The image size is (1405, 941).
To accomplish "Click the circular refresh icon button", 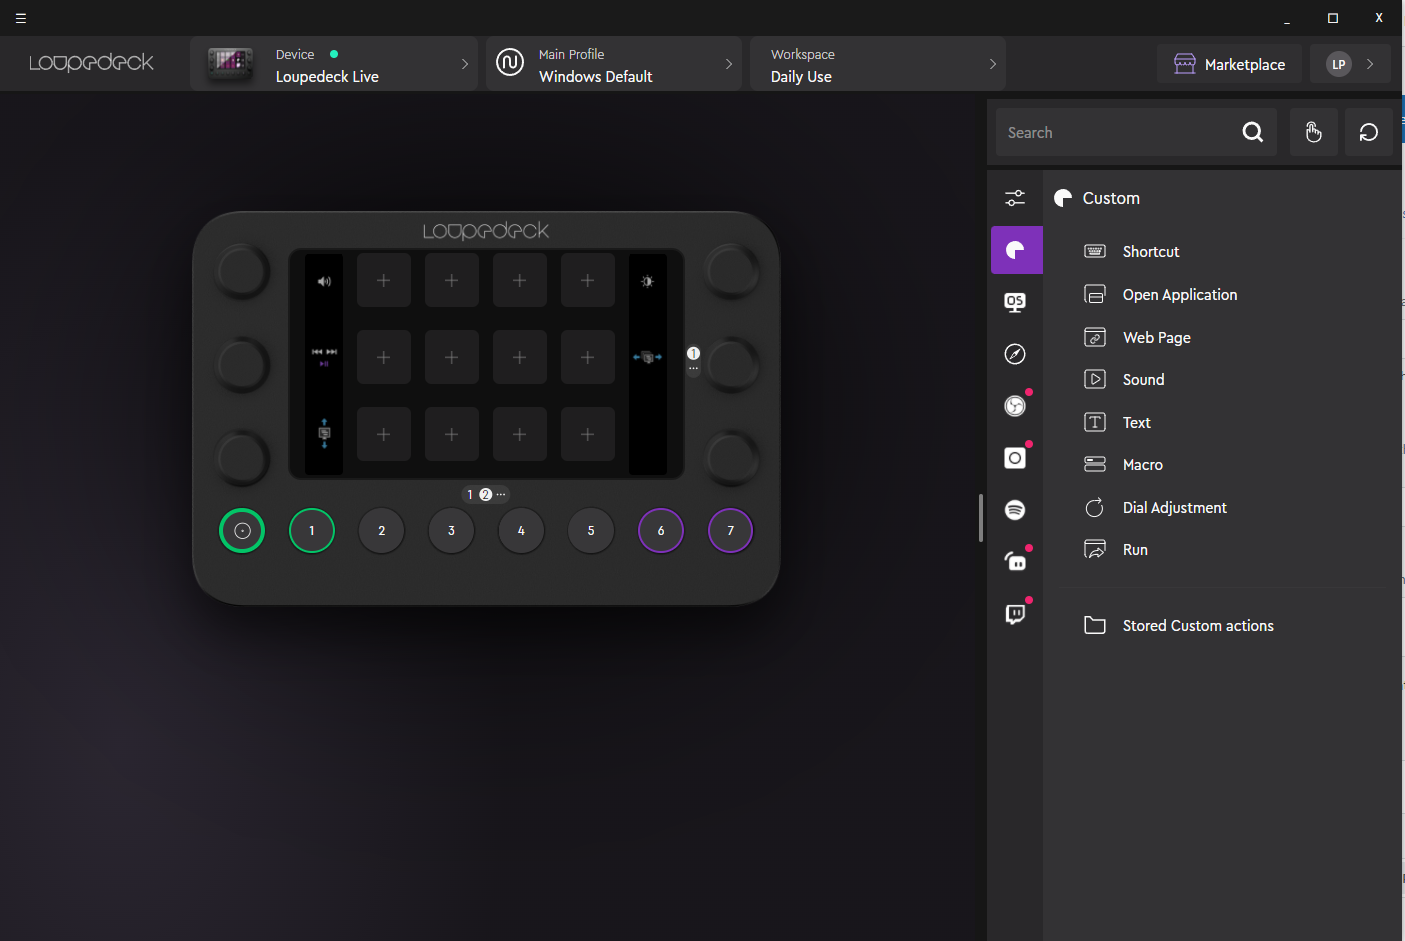I will 1369,132.
